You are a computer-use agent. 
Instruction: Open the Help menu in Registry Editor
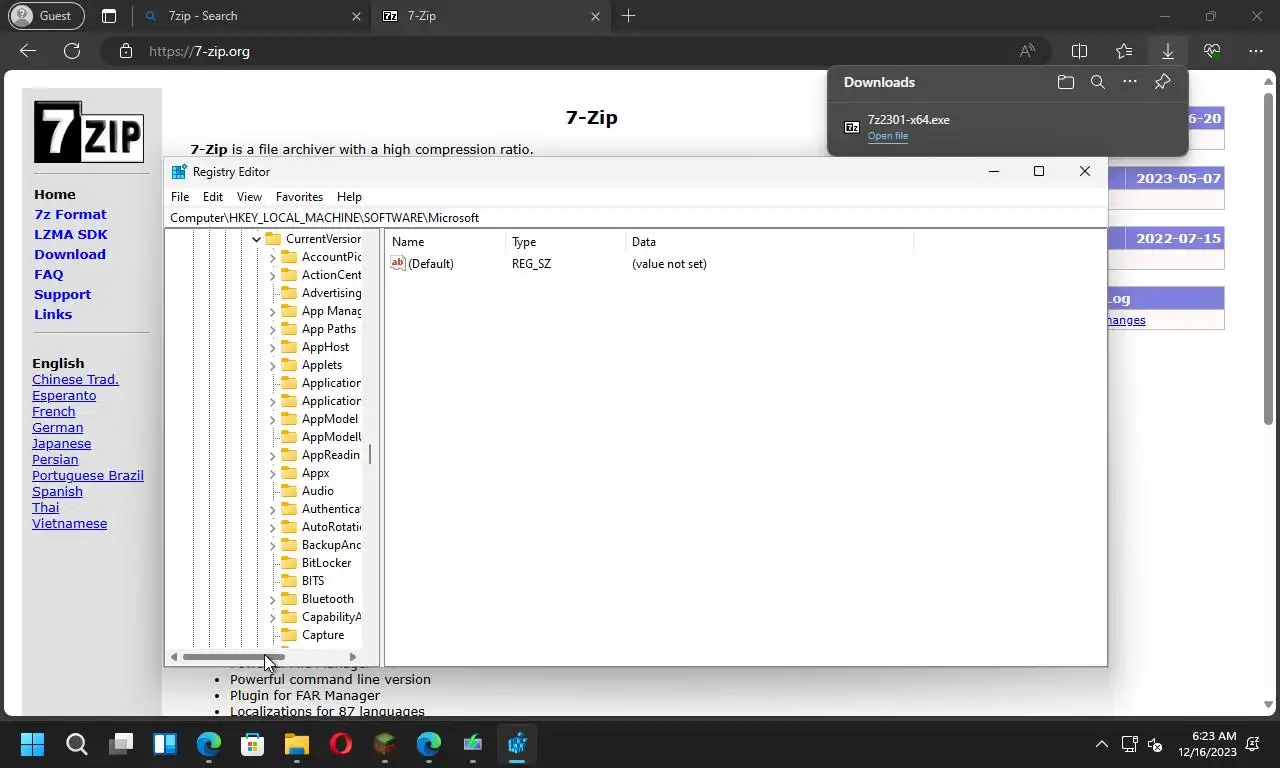pos(349,197)
